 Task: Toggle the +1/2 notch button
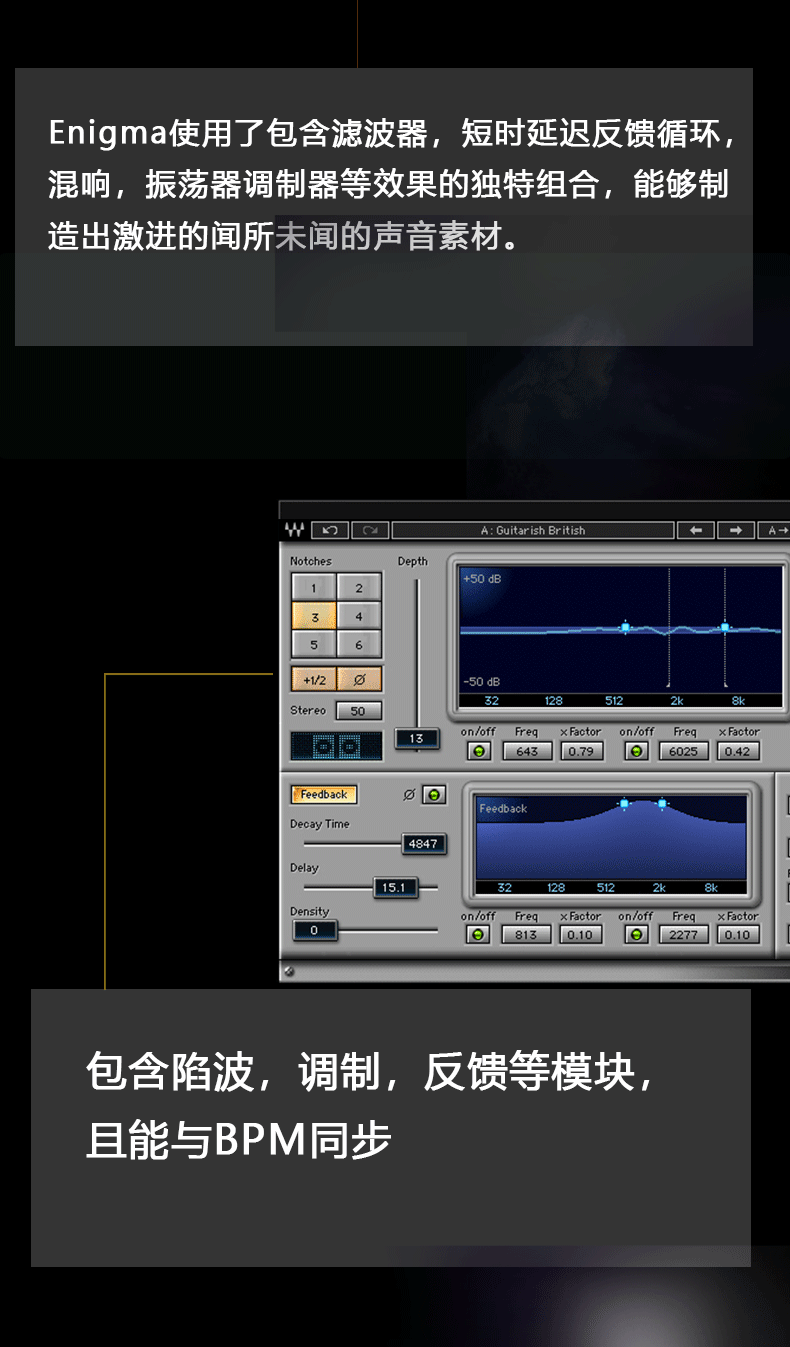click(313, 680)
